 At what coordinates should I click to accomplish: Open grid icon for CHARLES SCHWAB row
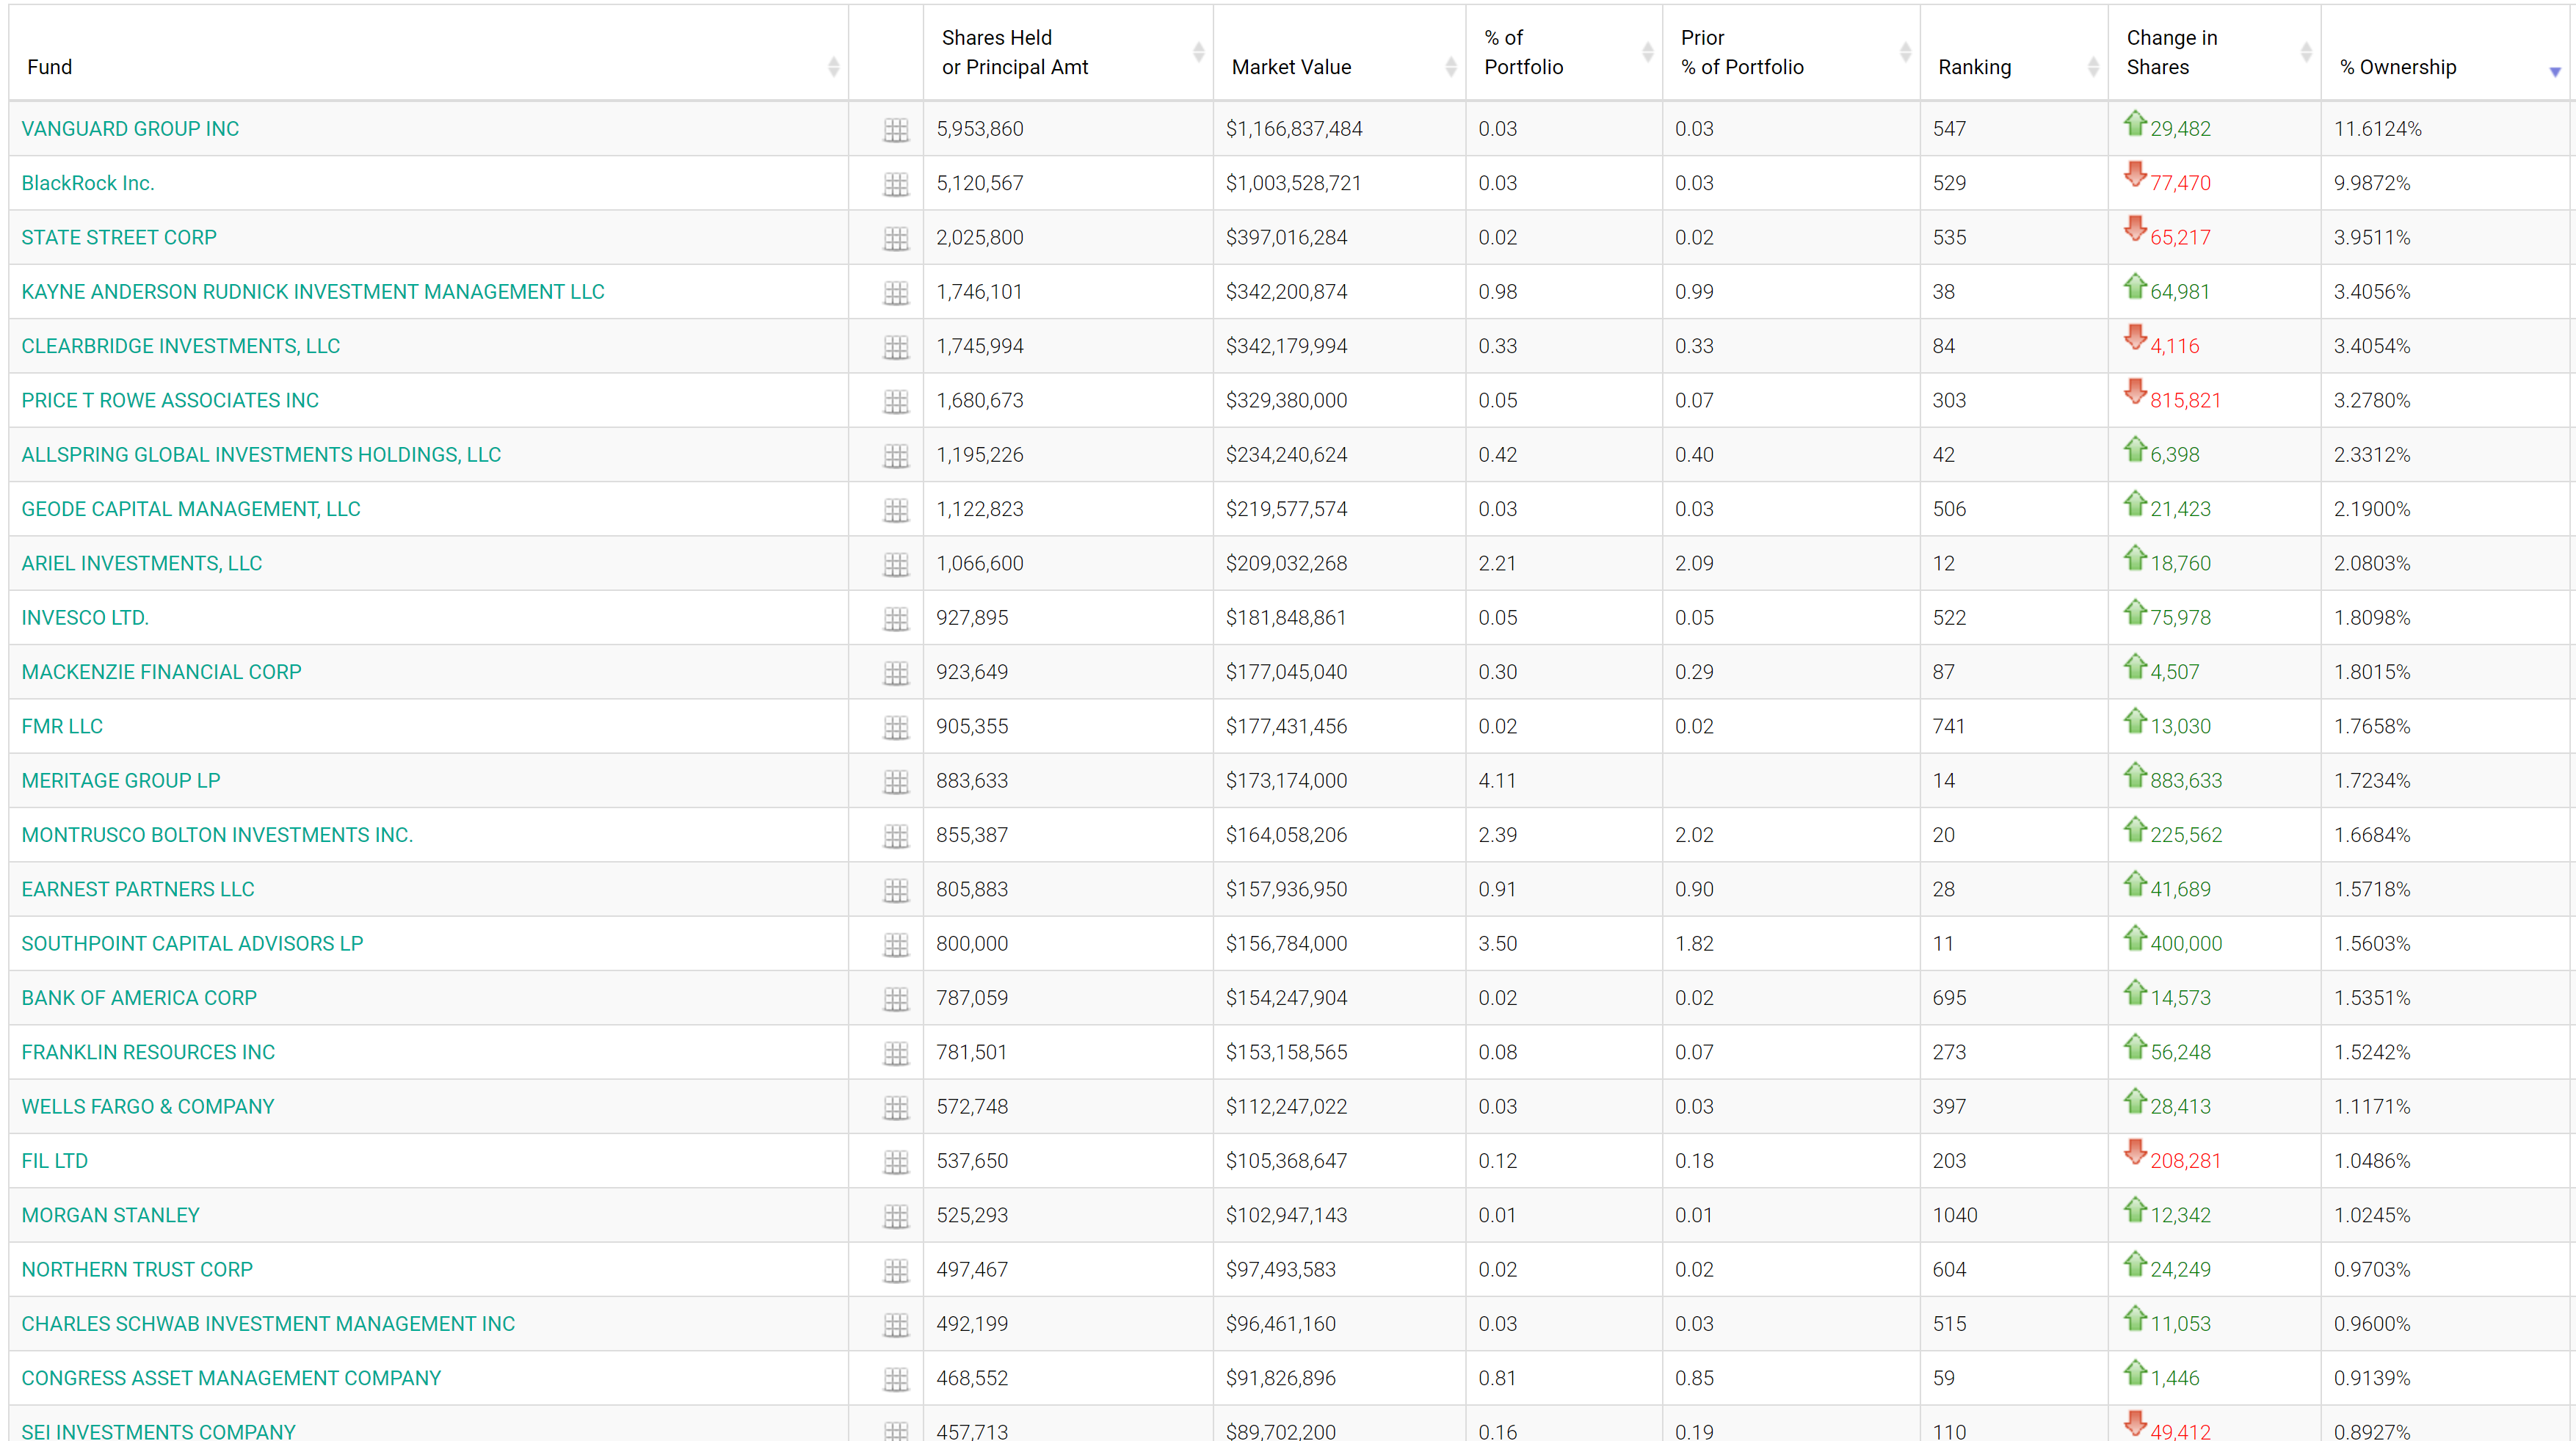pyautogui.click(x=896, y=1325)
